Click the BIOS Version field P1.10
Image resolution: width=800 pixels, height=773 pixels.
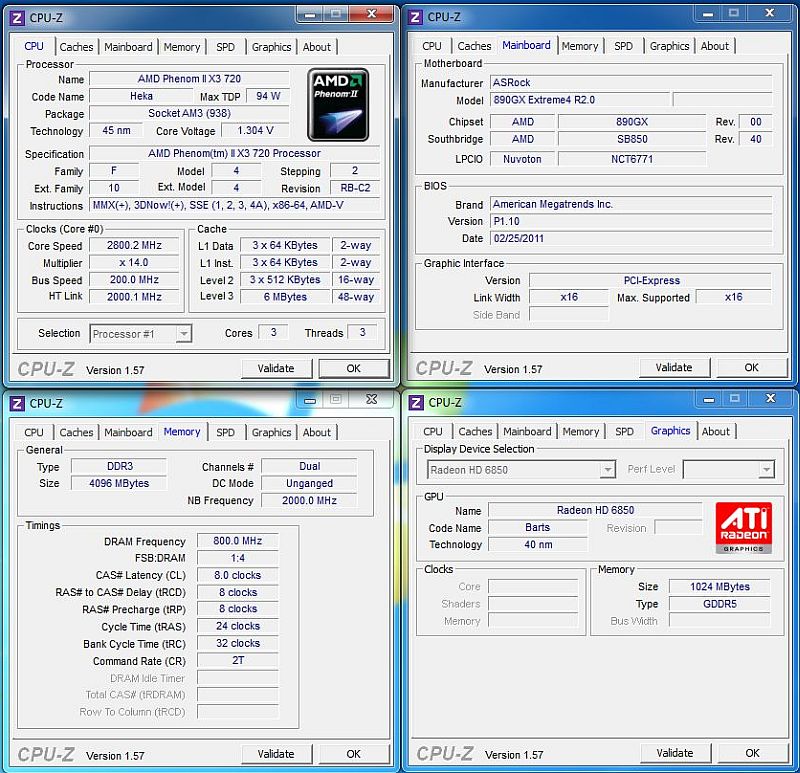point(631,221)
